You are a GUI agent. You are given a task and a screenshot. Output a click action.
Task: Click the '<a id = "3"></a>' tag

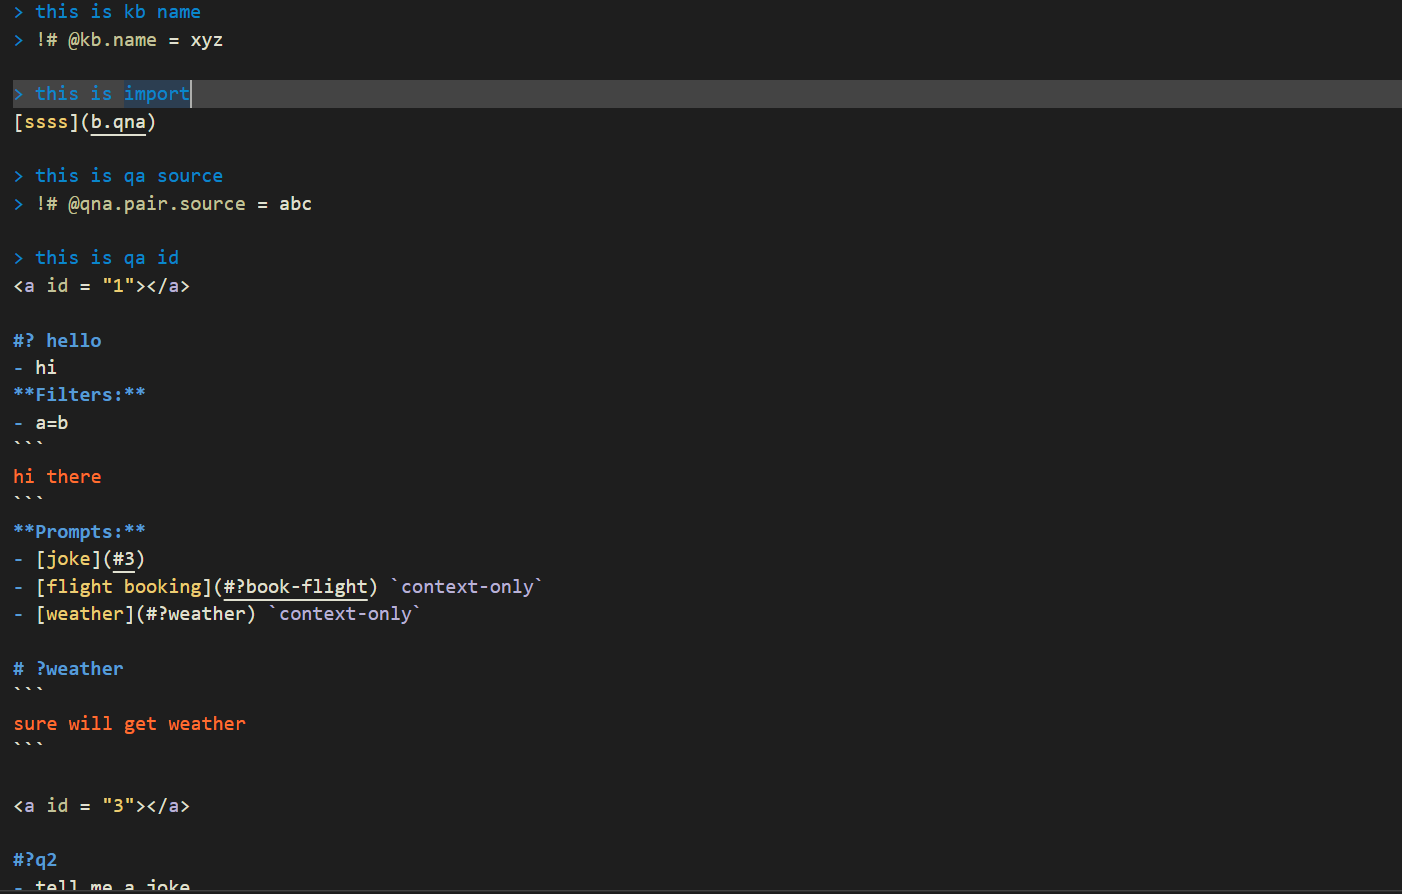pos(101,806)
